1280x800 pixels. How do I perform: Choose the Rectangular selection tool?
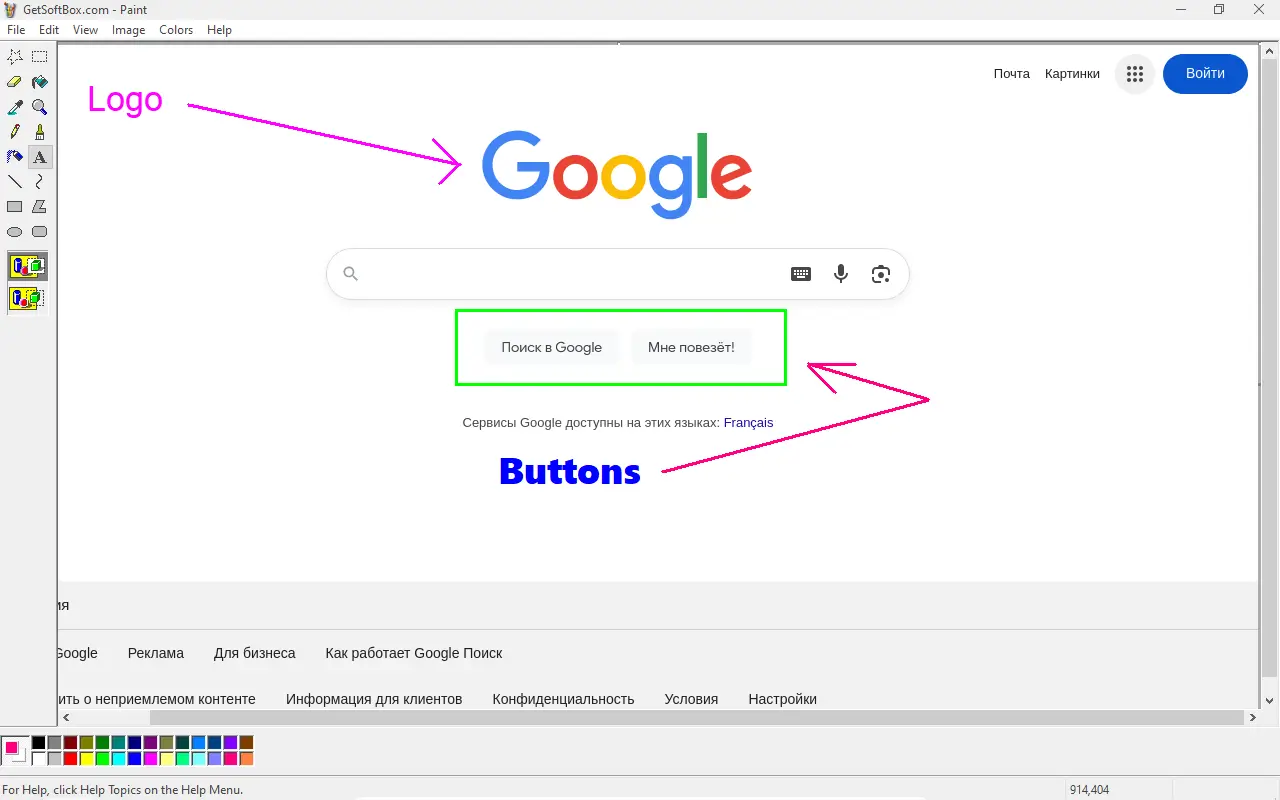coord(40,57)
